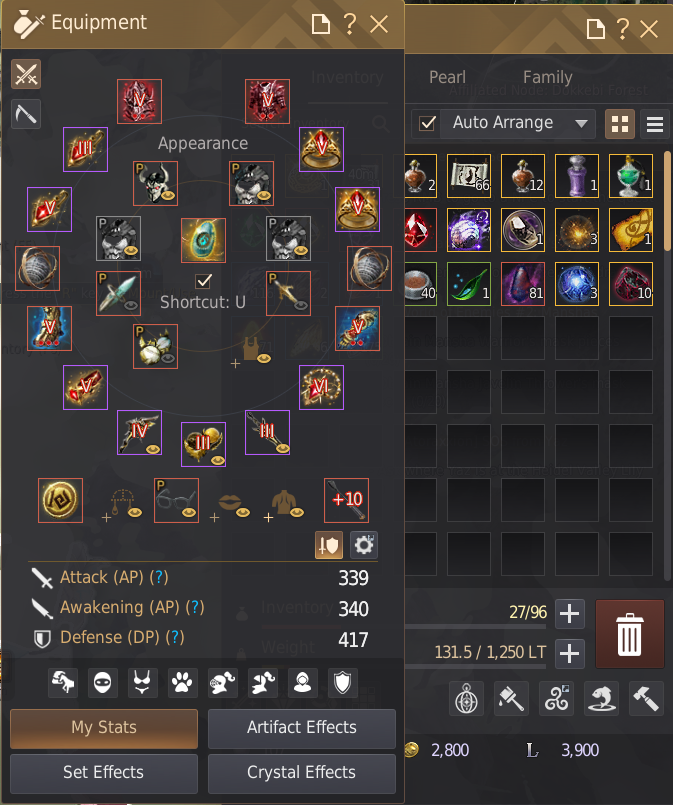Image resolution: width=673 pixels, height=805 pixels.
Task: Open the Artifact Effects panel
Action: point(302,728)
